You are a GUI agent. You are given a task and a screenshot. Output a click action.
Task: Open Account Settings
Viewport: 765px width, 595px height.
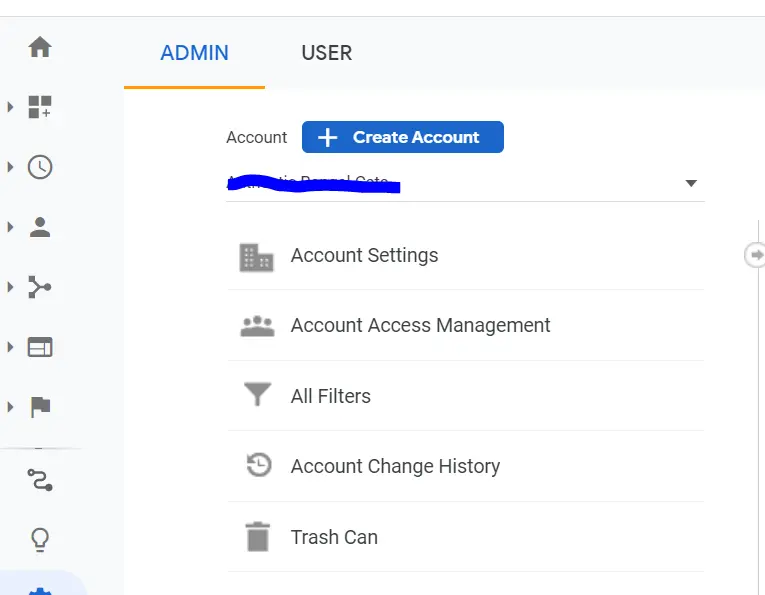364,256
